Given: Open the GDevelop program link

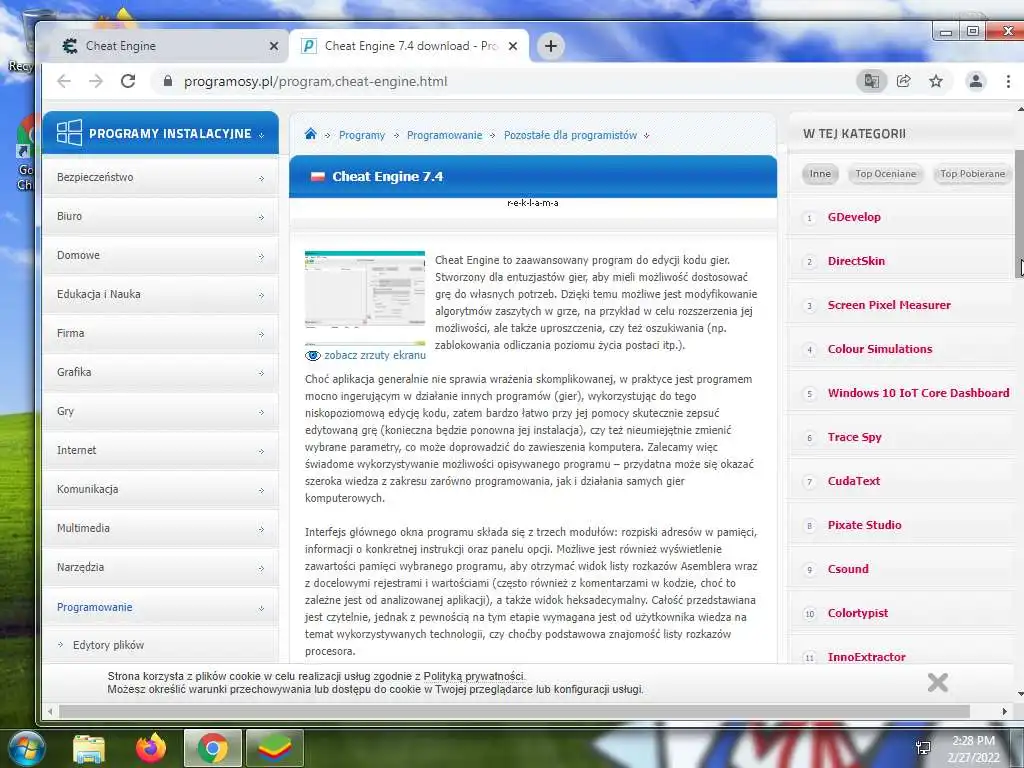Looking at the screenshot, I should tap(854, 217).
